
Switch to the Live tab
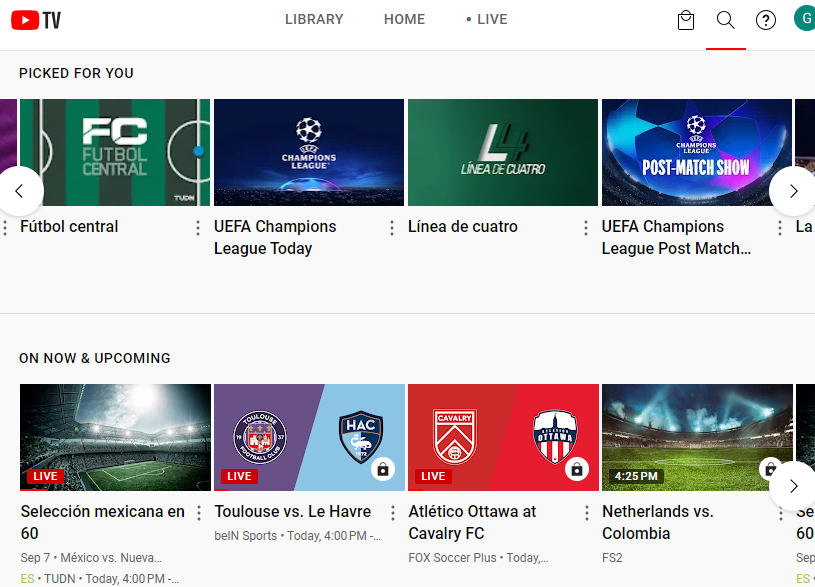tap(487, 19)
